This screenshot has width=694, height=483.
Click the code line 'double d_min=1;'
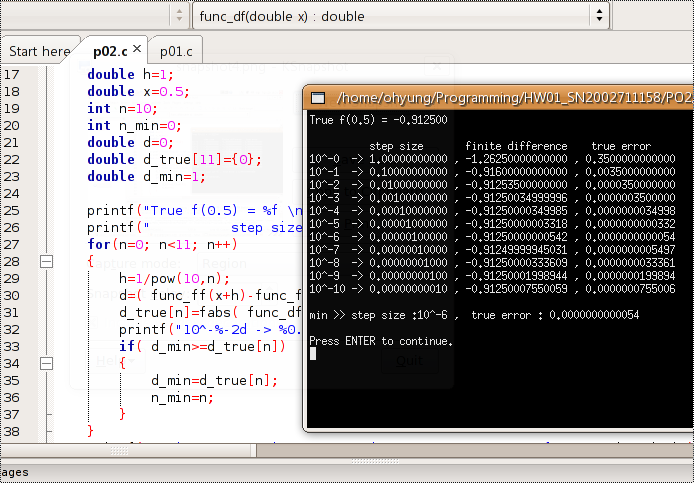[147, 176]
